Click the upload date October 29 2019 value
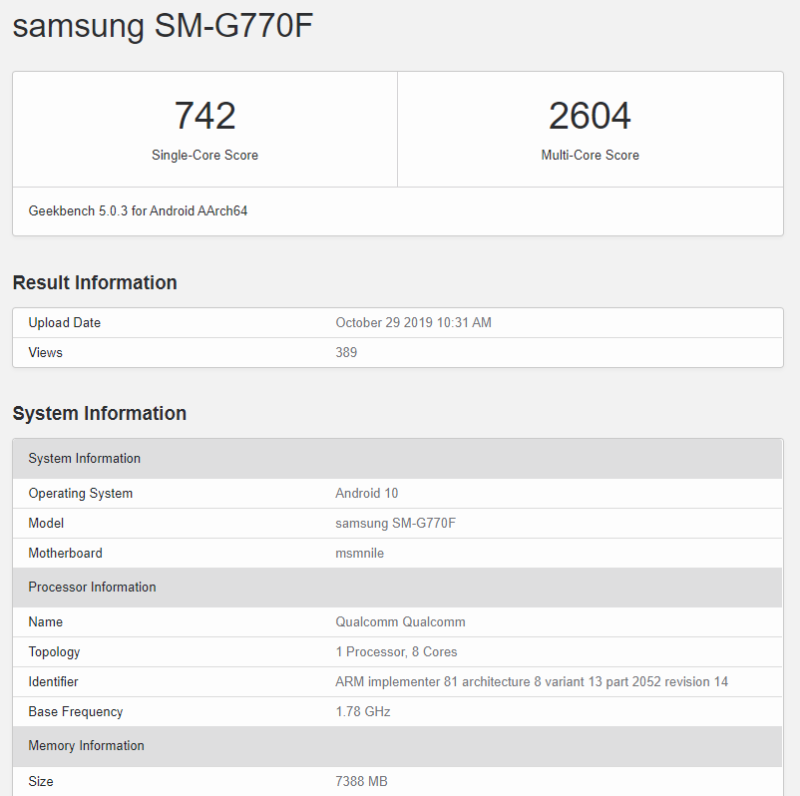This screenshot has height=796, width=800. [413, 323]
